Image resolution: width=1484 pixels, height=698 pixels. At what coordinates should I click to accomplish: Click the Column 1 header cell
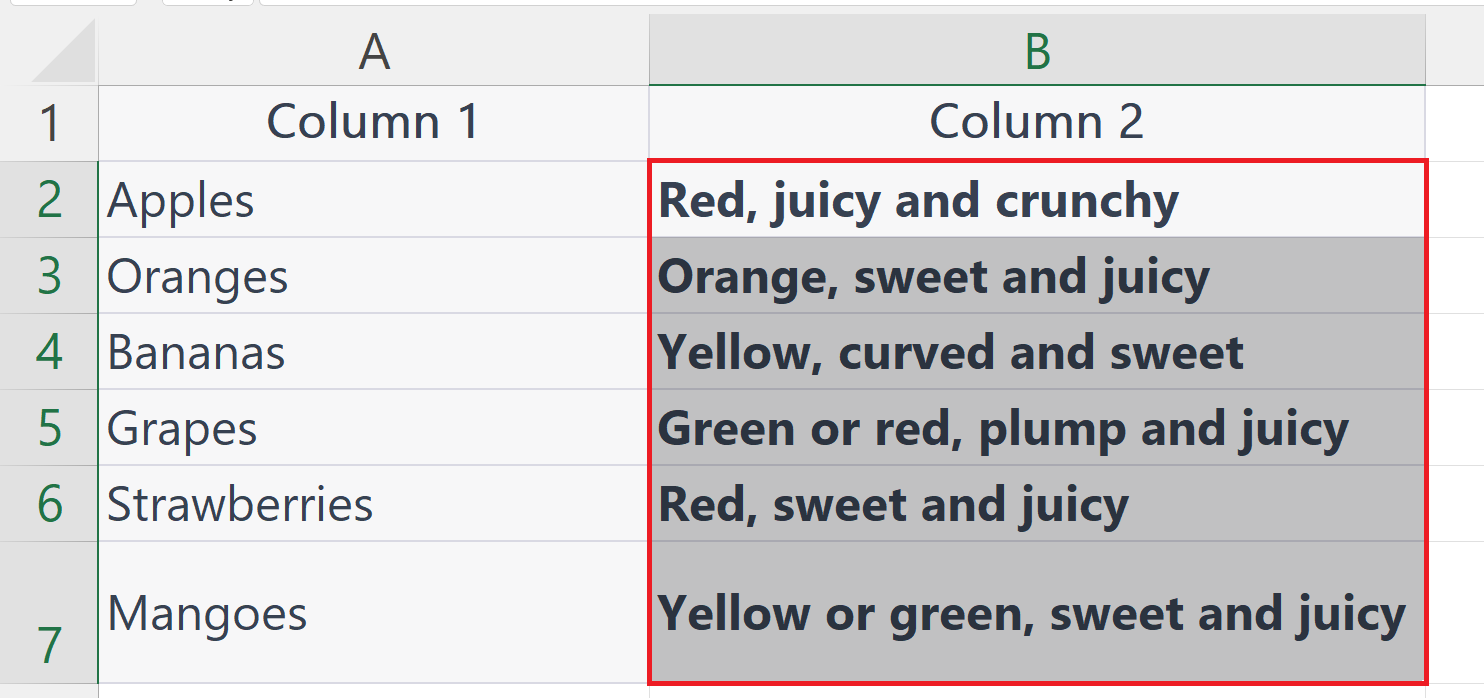click(374, 123)
